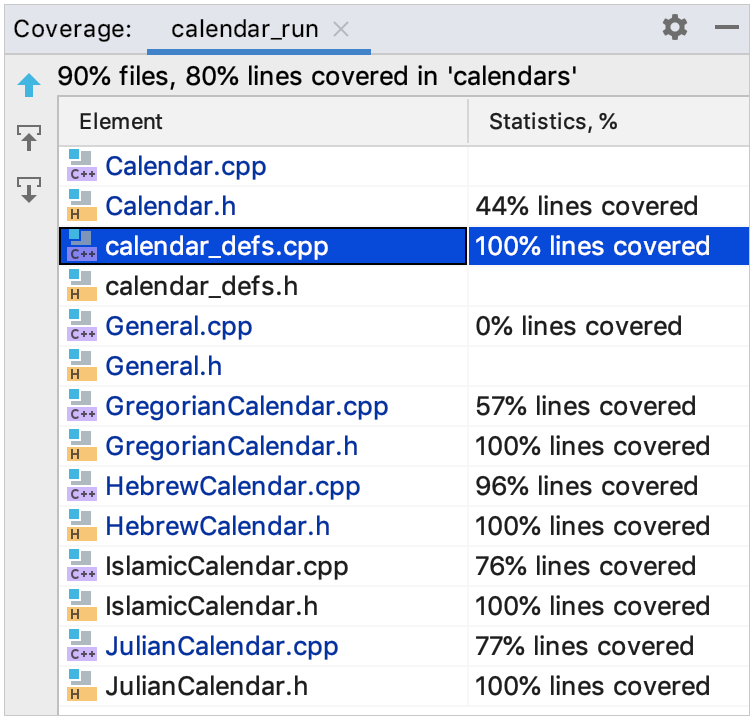The image size is (755, 718).
Task: Sort by the Statistics, % column header
Action: [x=553, y=122]
